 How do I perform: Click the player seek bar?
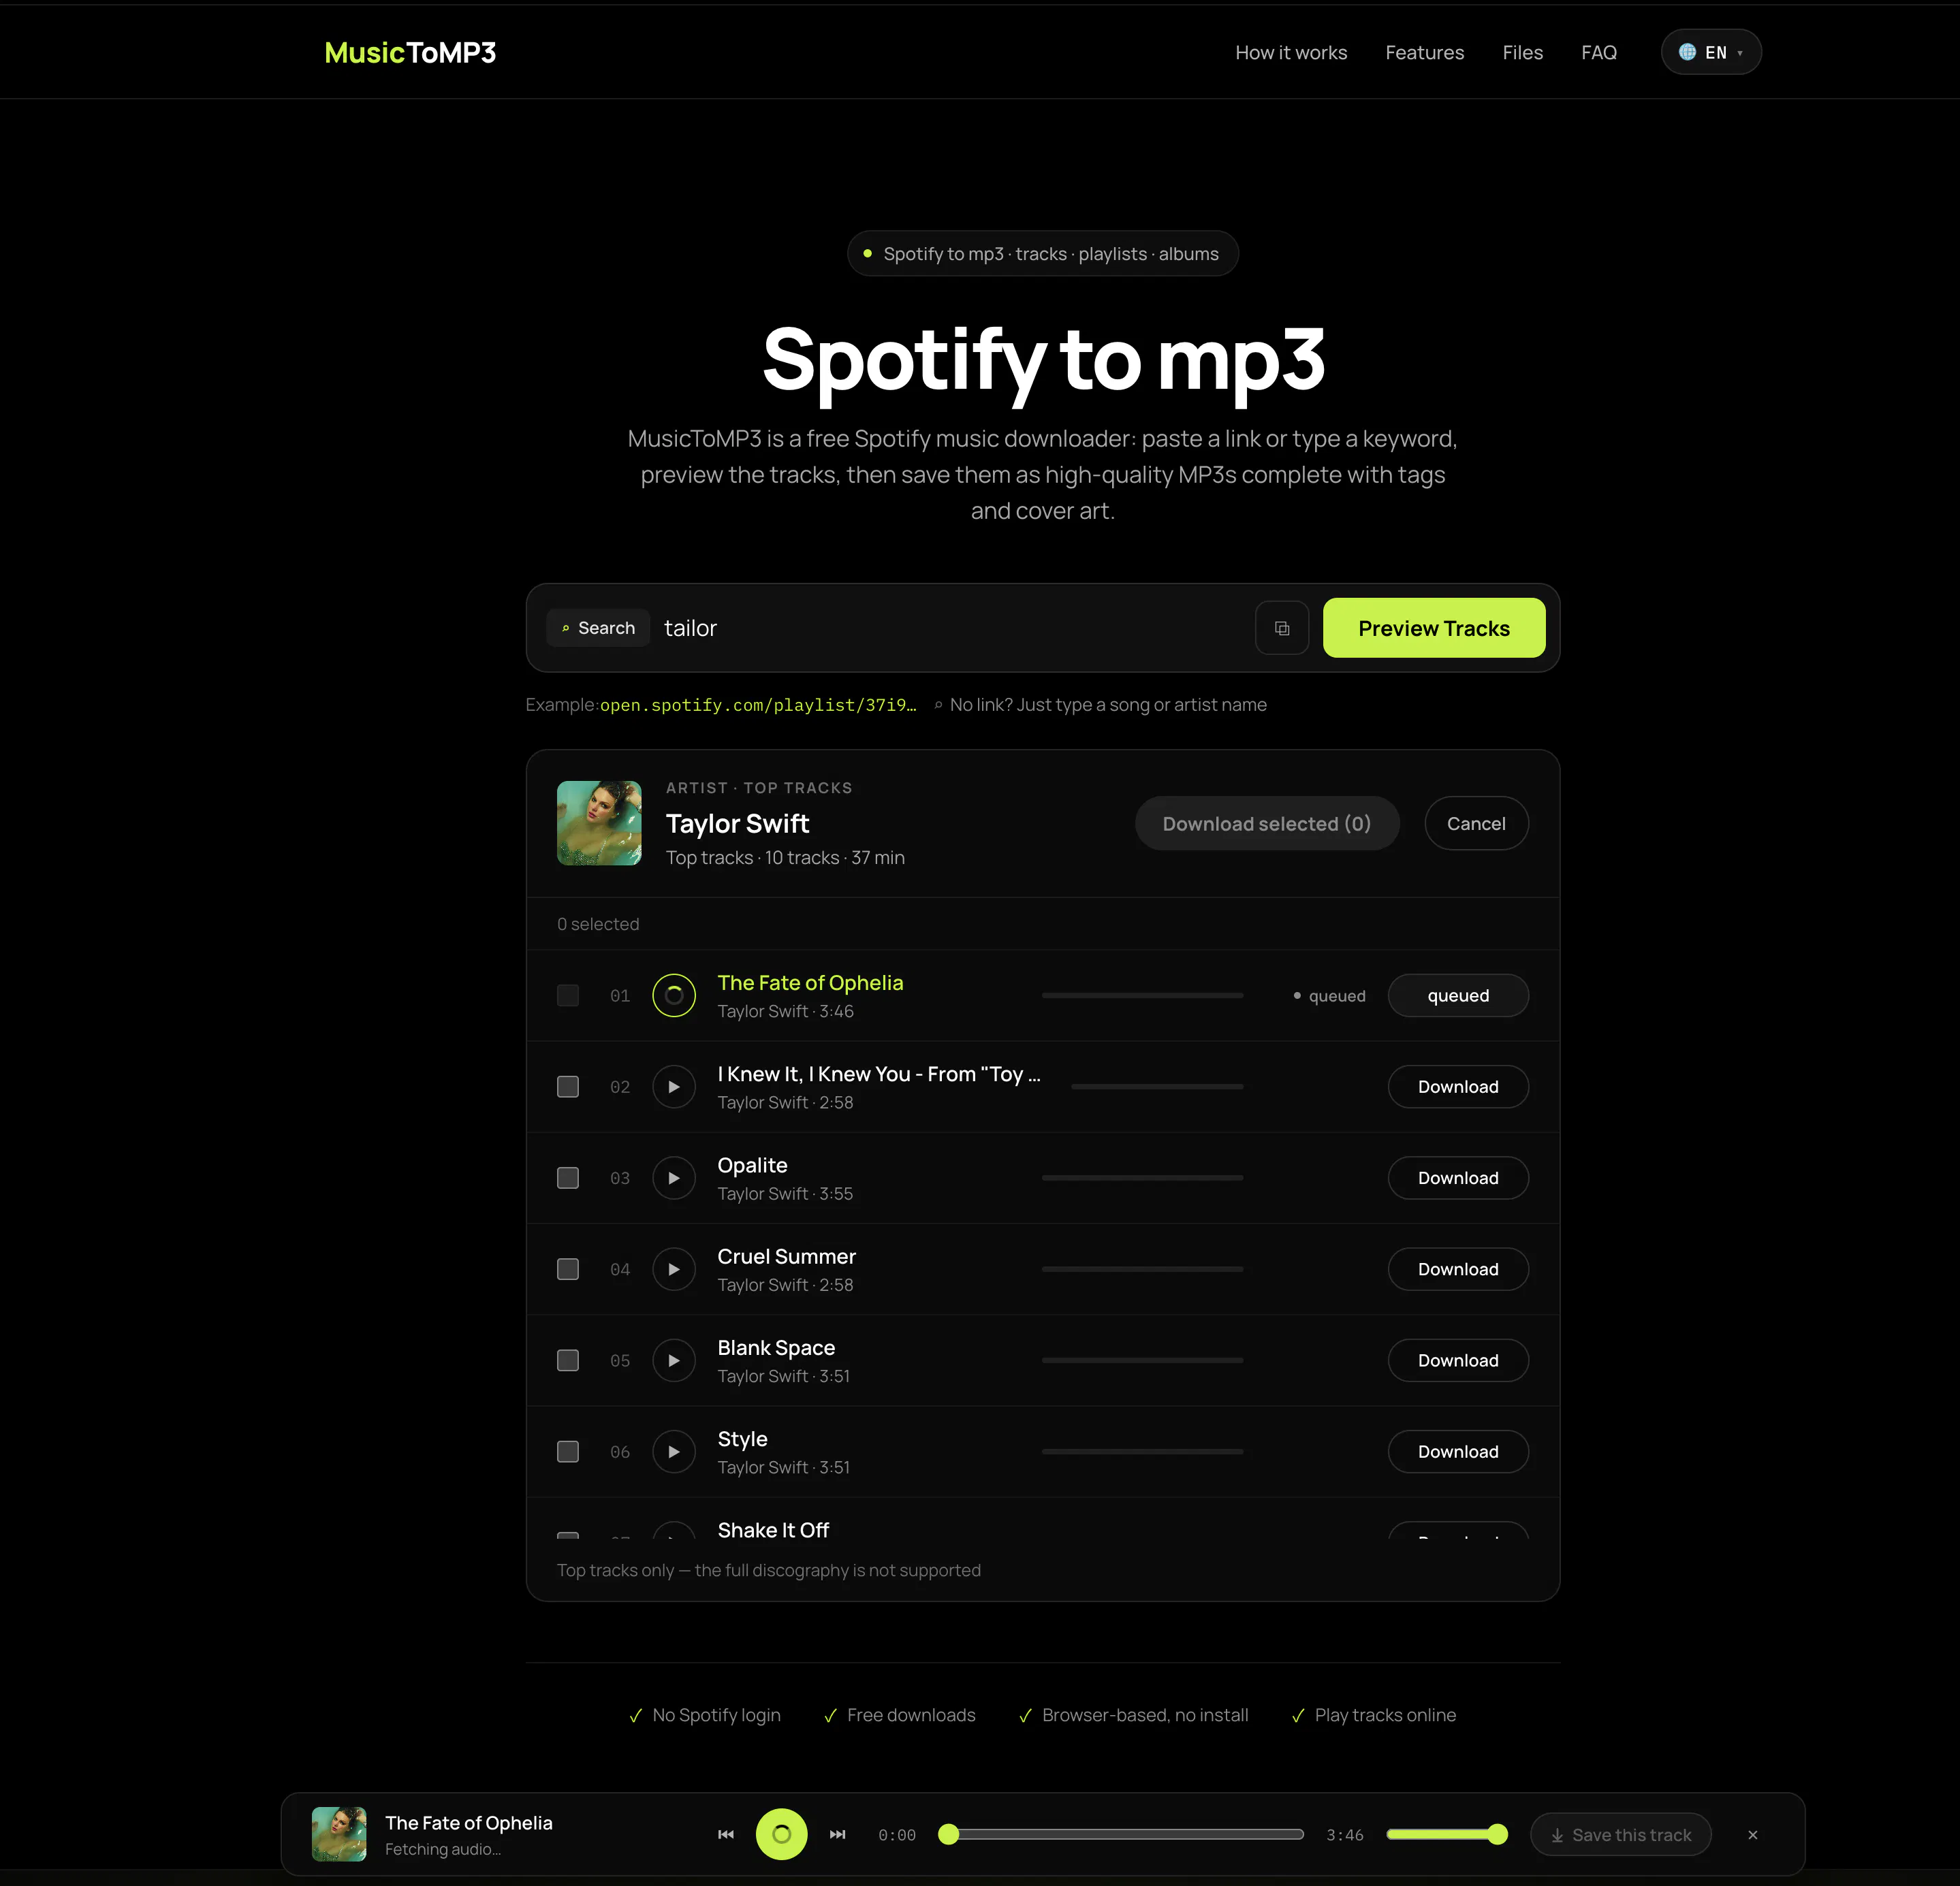point(1121,1834)
